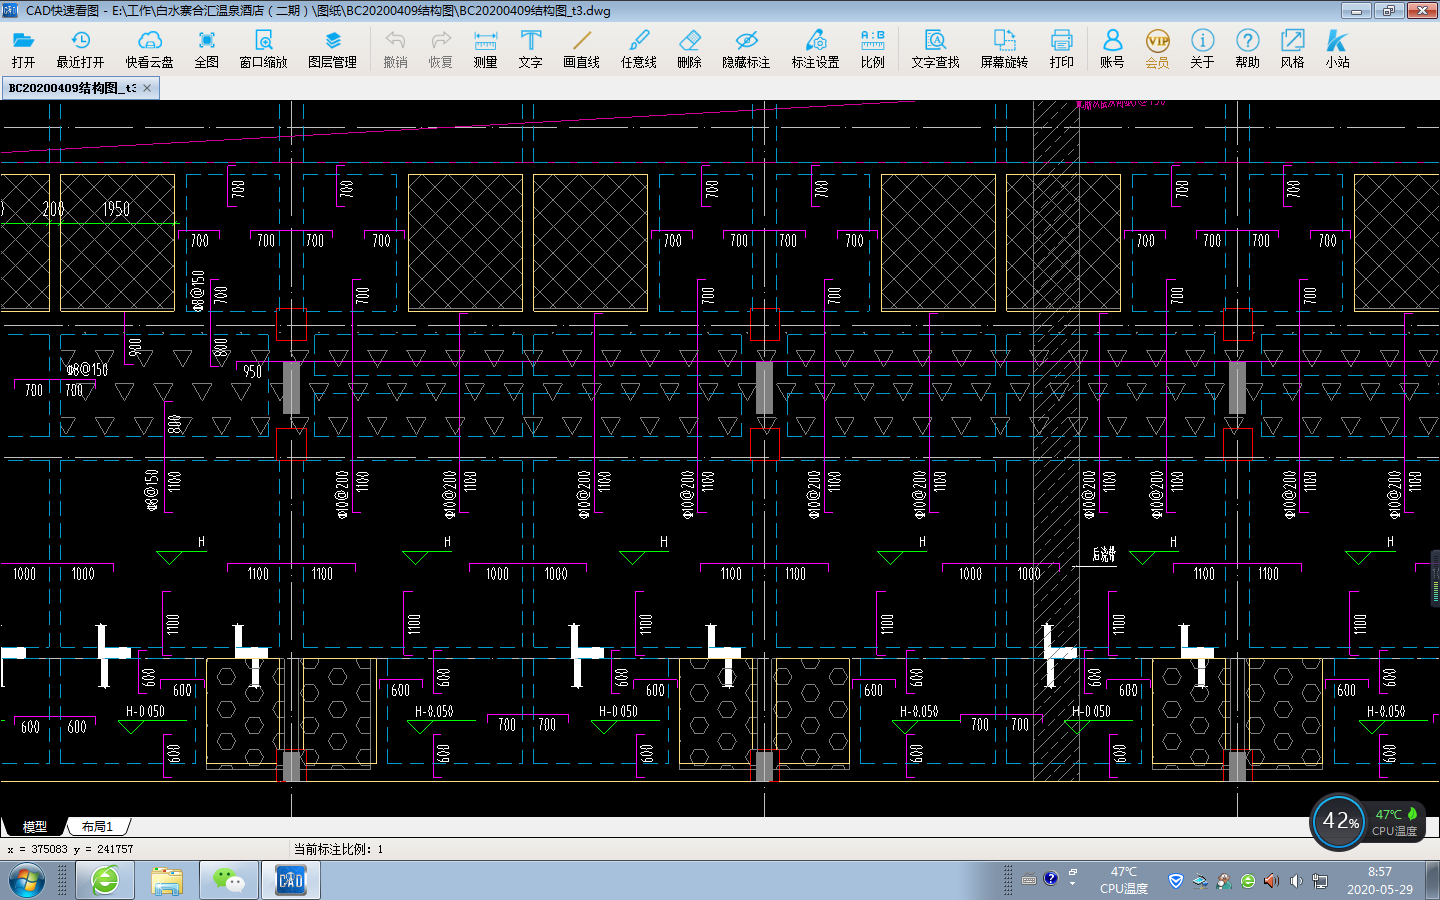Switch to the 布局1 layout tab

[97, 827]
